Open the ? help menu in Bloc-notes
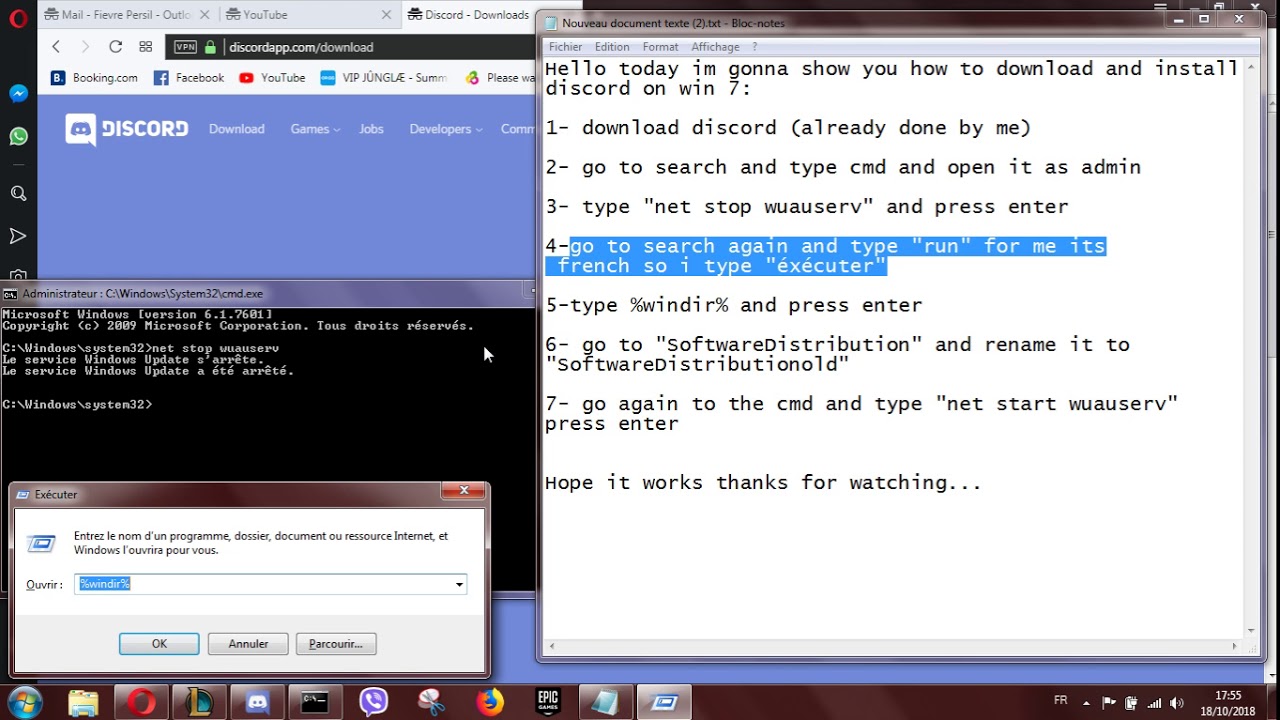1280x720 pixels. [755, 47]
